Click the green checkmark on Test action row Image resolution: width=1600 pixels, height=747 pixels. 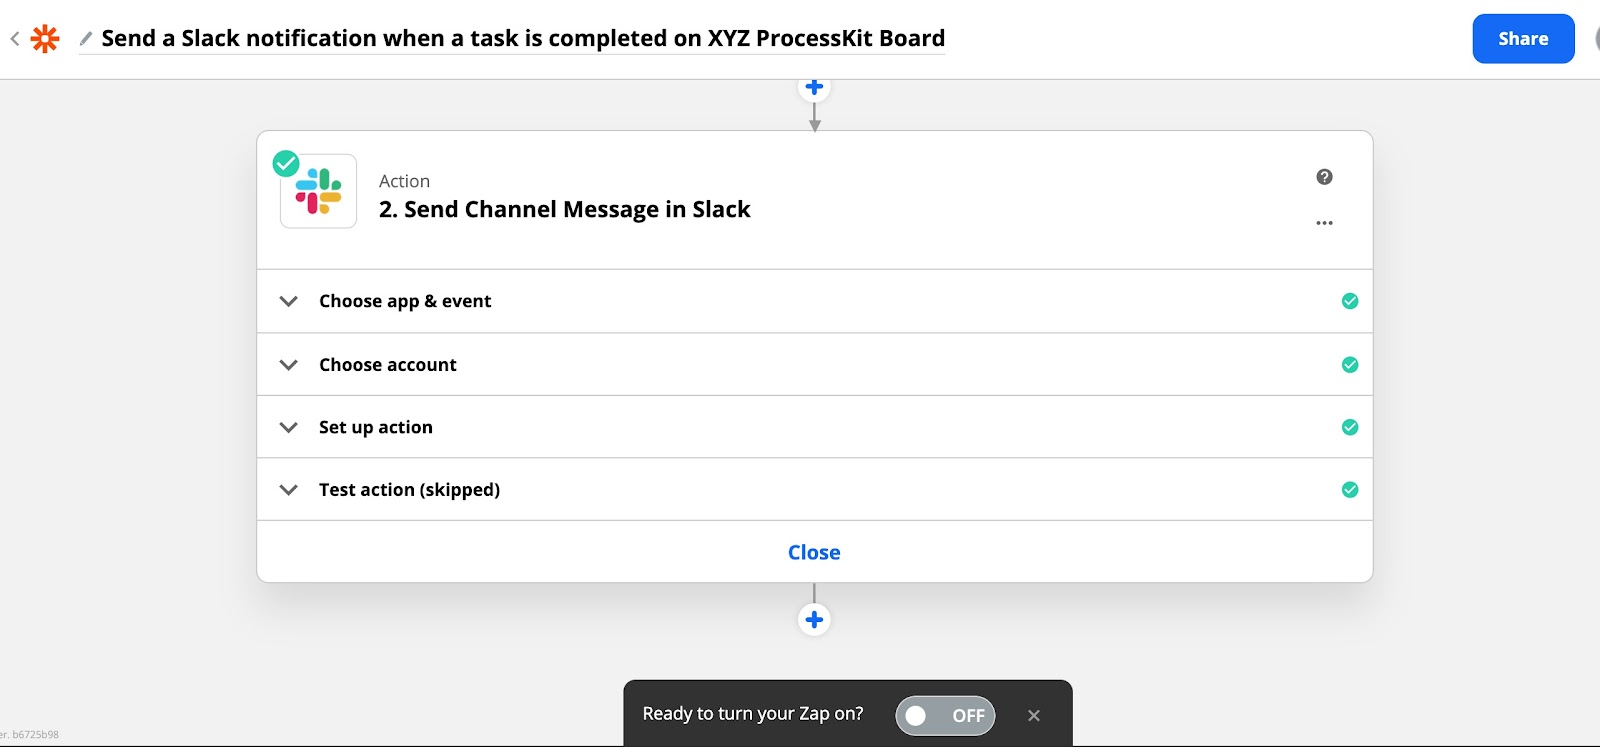pos(1350,490)
